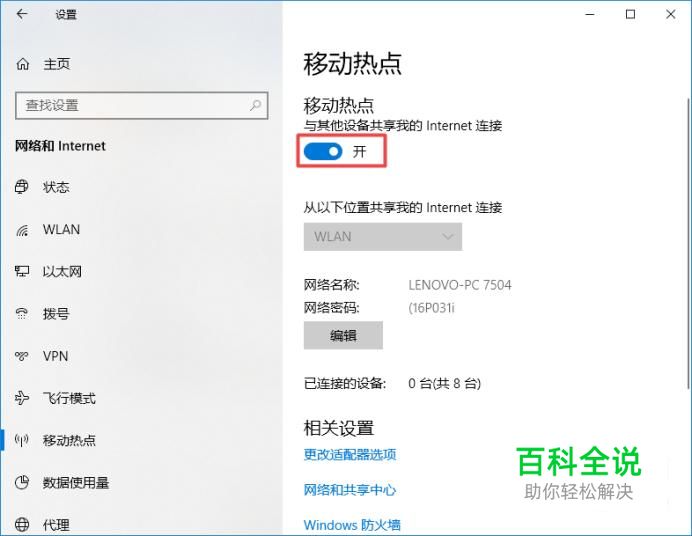The image size is (692, 536).
Task: Select the 飞行模式 airplane icon
Action: [x=22, y=398]
